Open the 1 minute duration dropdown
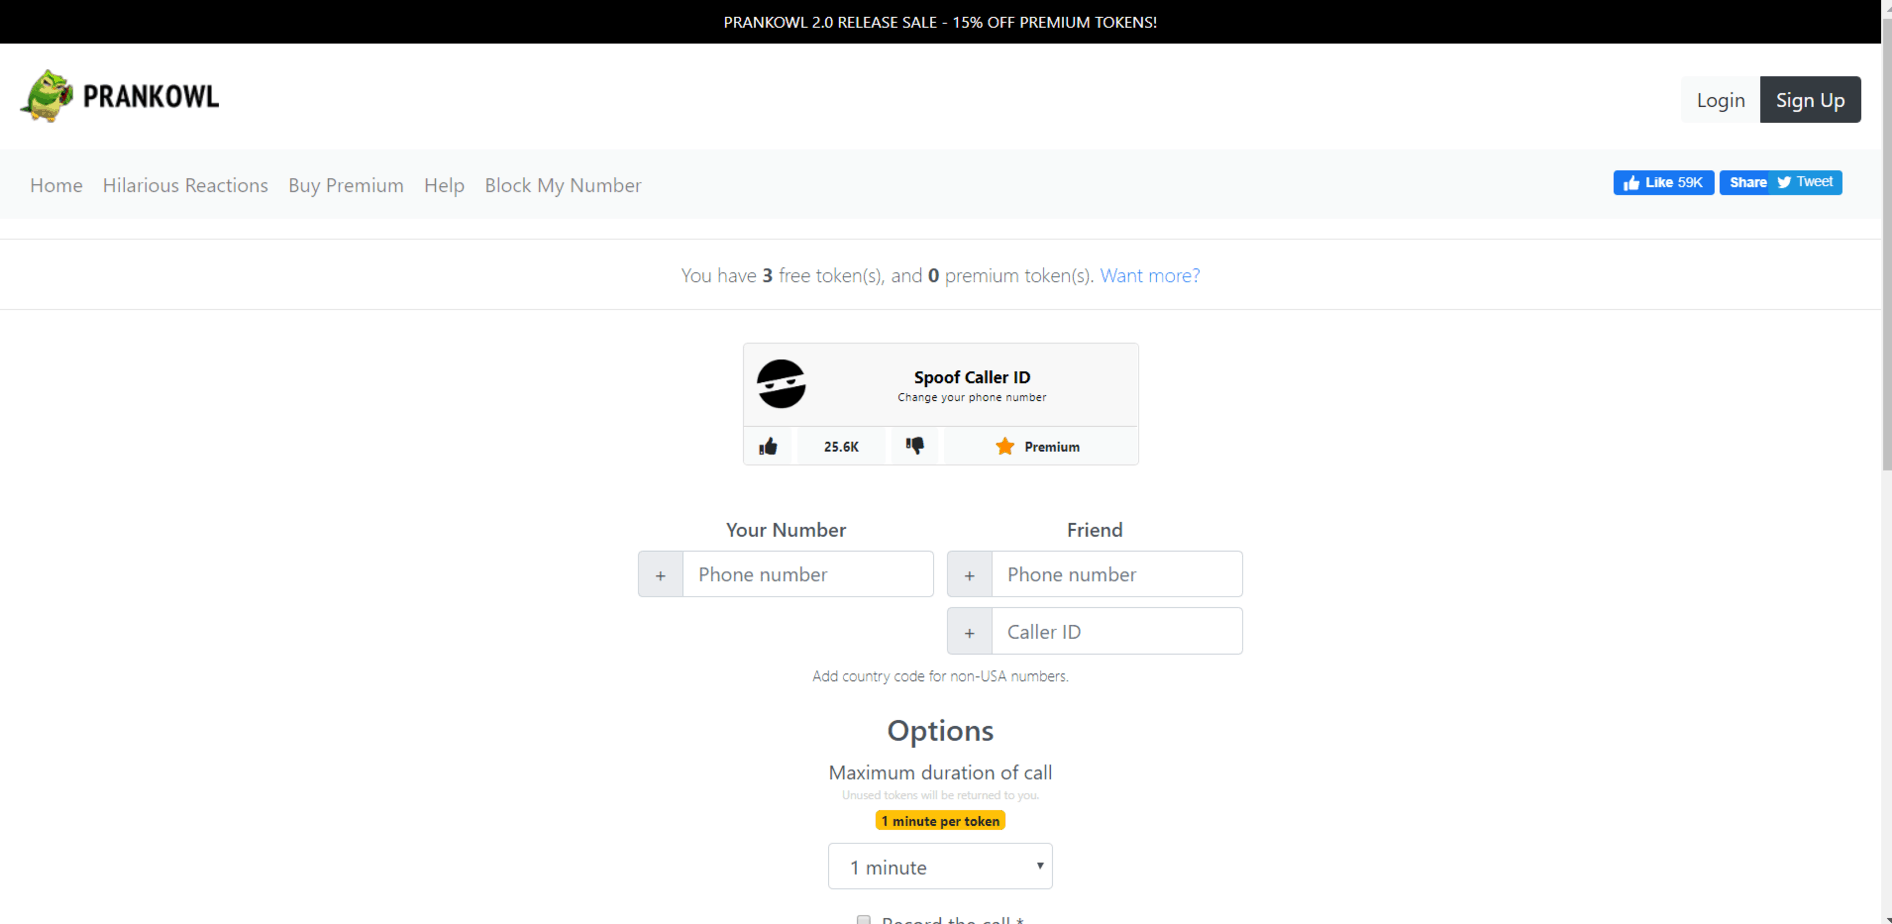The width and height of the screenshot is (1892, 924). [x=940, y=866]
